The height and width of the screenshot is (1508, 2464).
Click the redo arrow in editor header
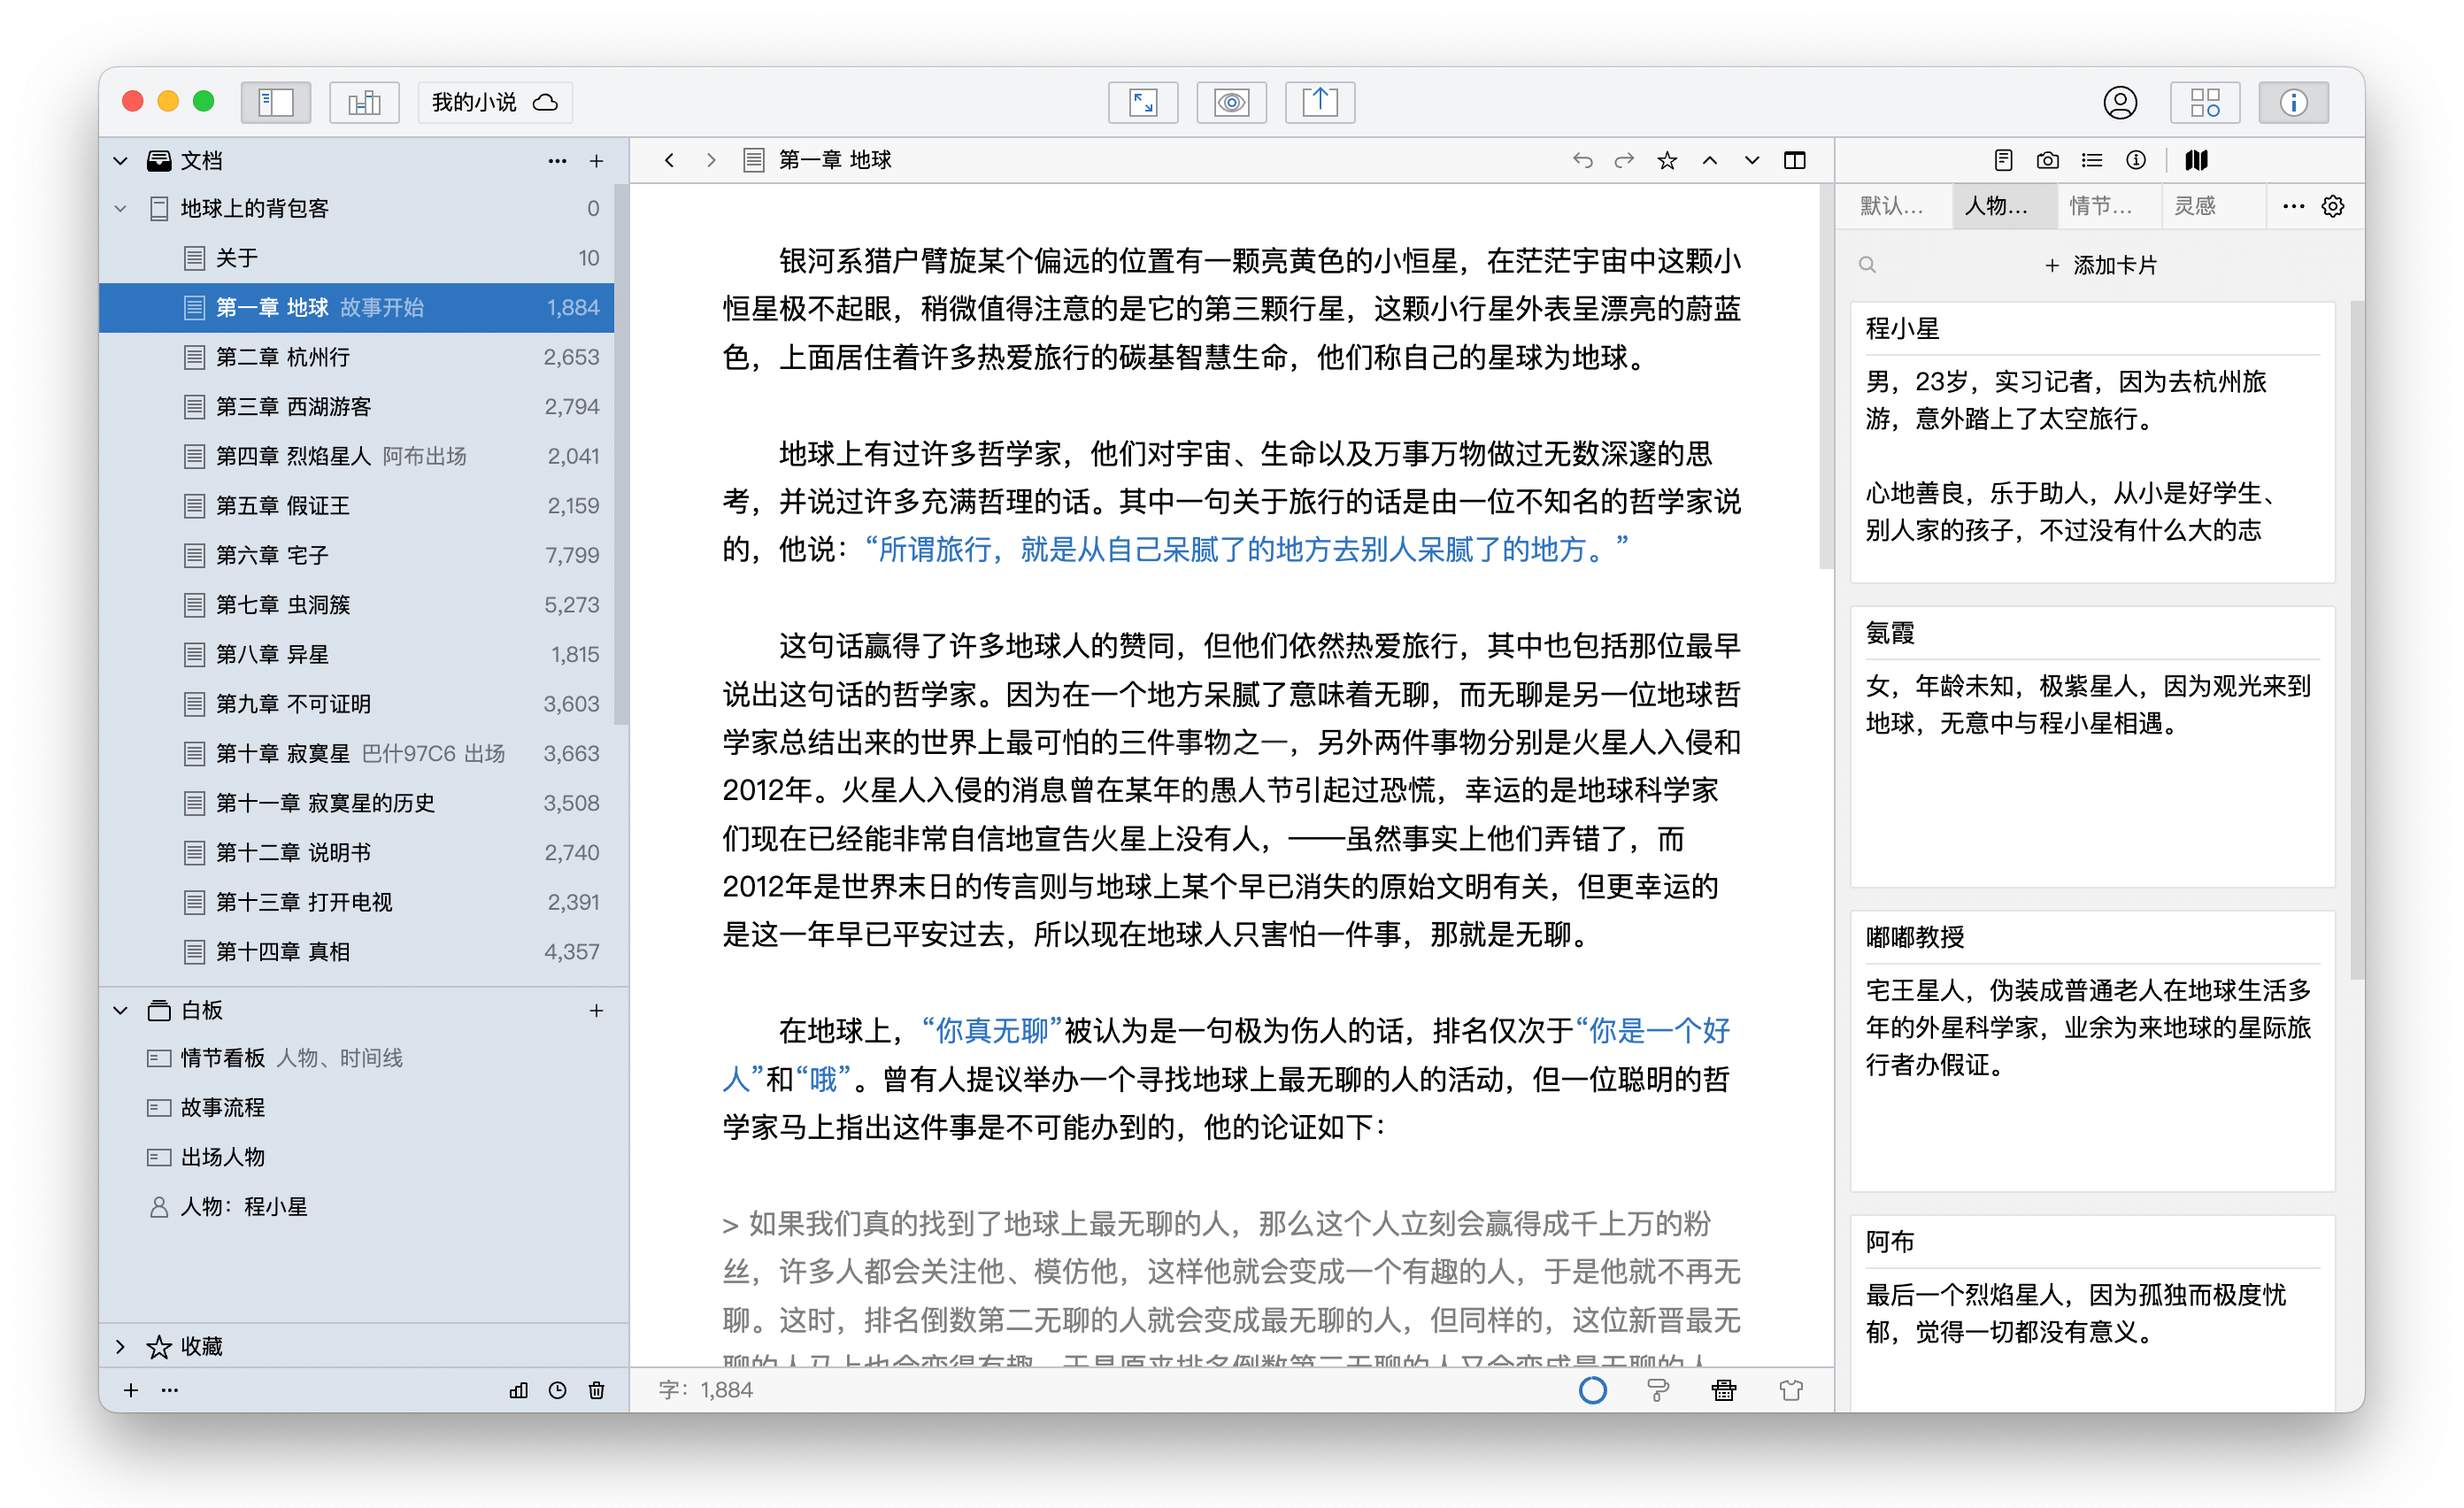(1624, 160)
